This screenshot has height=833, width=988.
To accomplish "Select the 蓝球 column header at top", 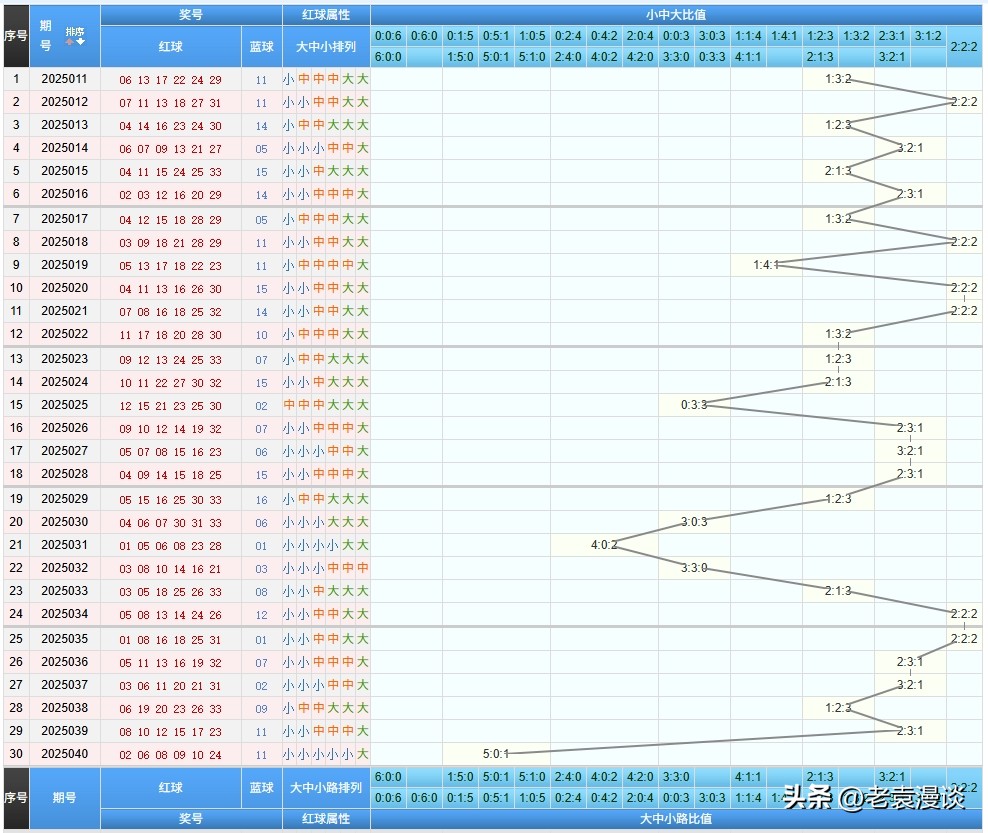I will coord(261,46).
